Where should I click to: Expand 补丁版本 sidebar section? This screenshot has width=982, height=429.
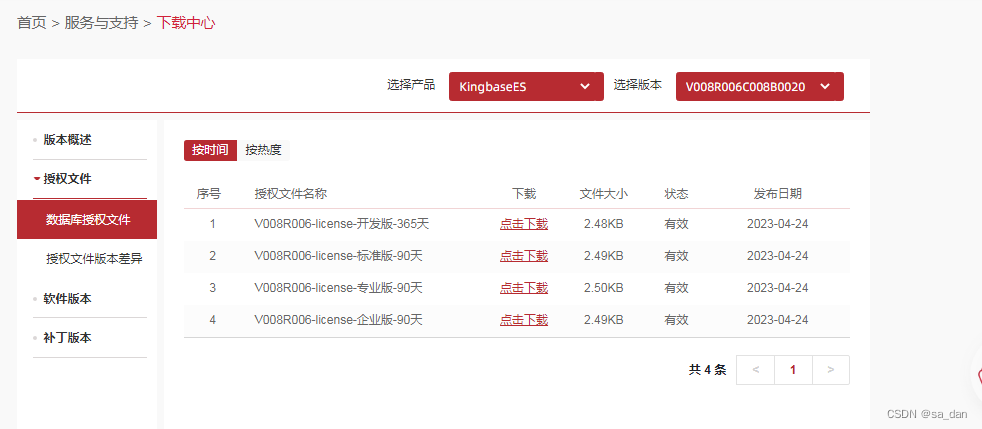click(68, 338)
